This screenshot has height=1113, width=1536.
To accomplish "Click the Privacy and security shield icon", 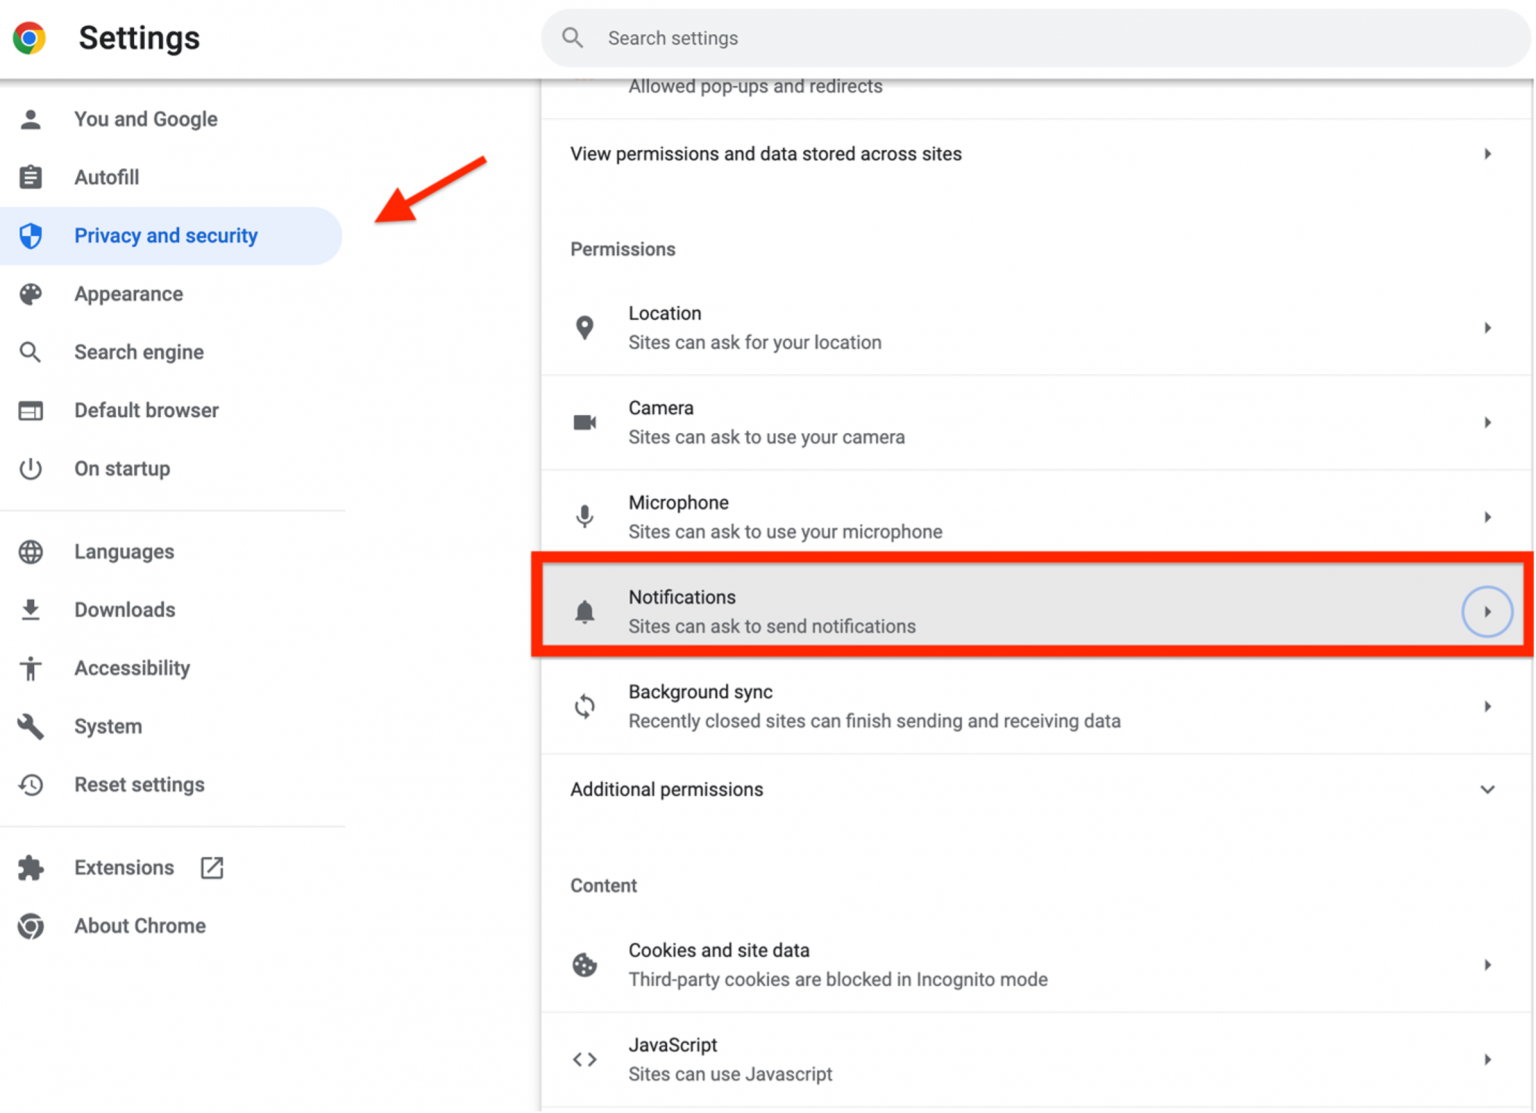I will 31,235.
